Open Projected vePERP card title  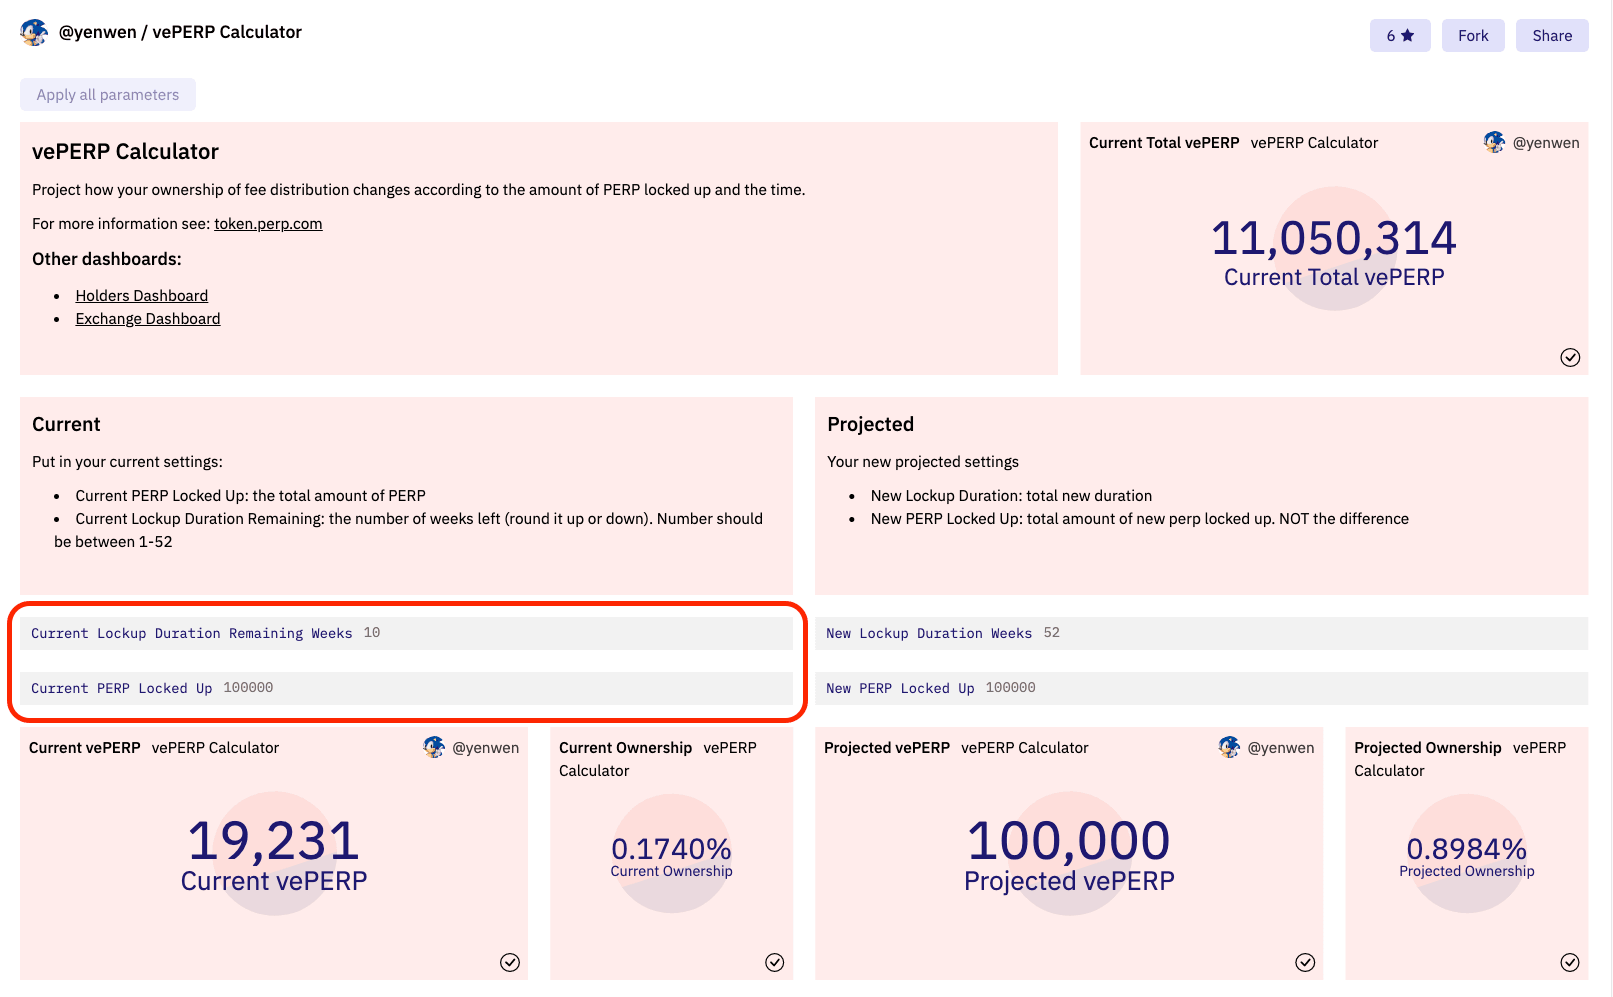[887, 748]
